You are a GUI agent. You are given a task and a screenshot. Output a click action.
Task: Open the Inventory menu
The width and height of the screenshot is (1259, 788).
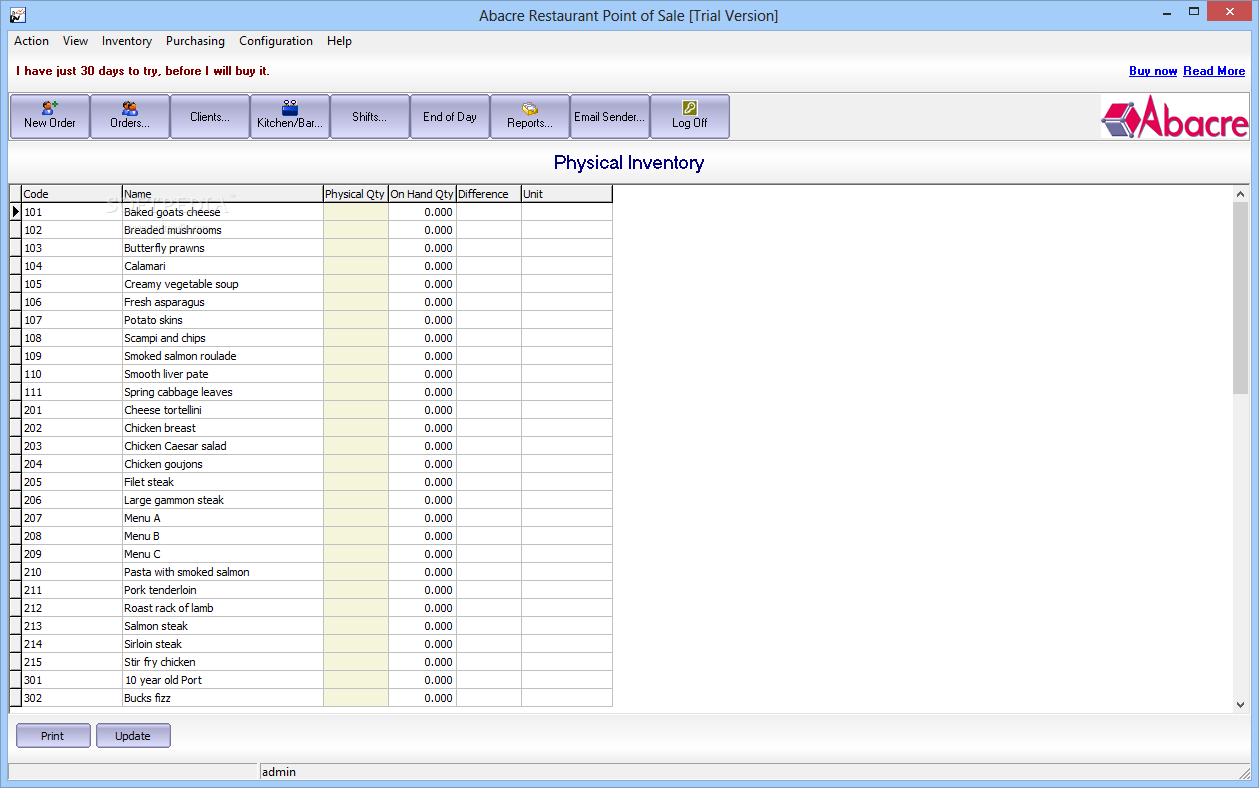coord(127,41)
